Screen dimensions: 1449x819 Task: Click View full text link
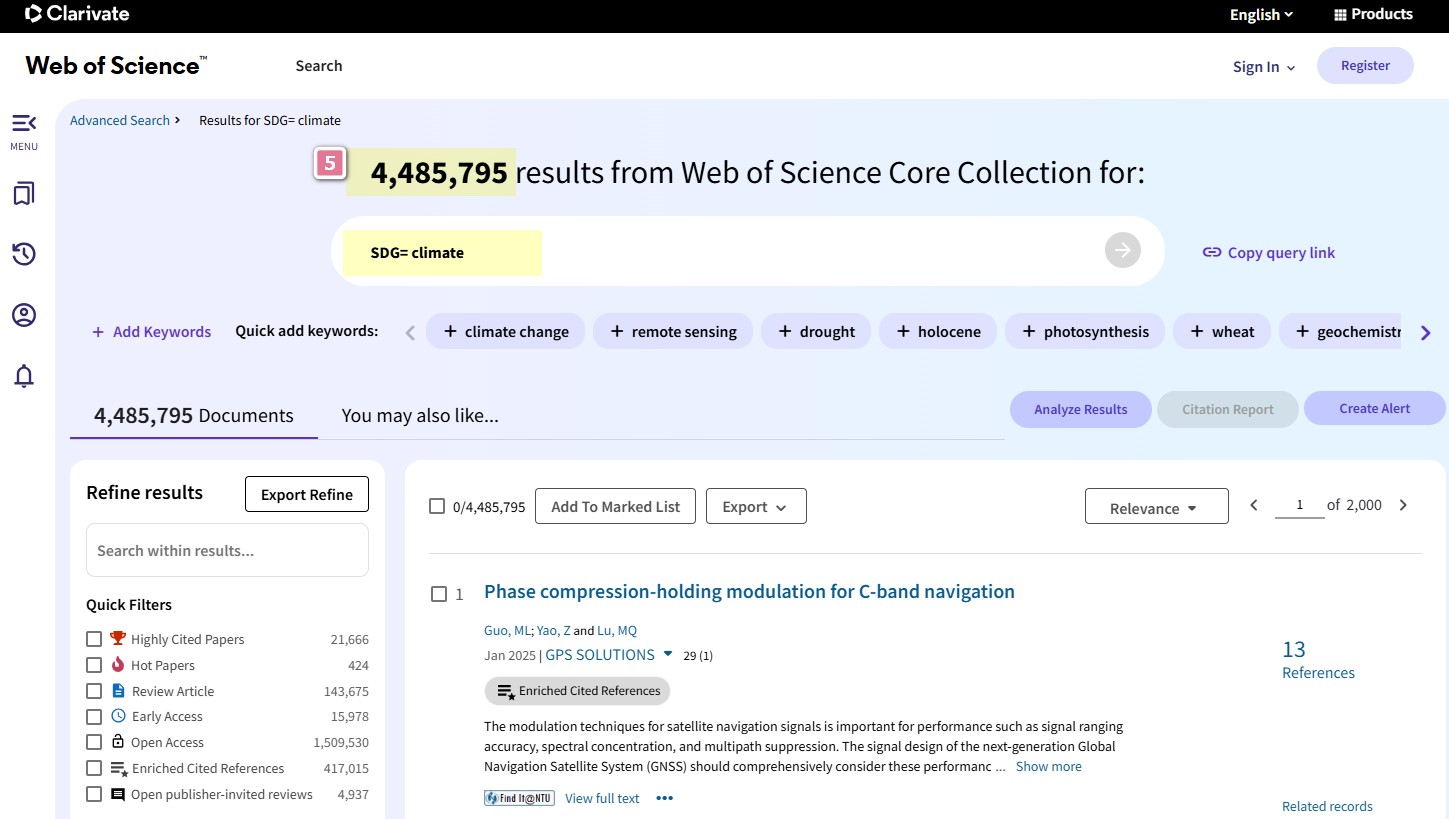pos(602,798)
